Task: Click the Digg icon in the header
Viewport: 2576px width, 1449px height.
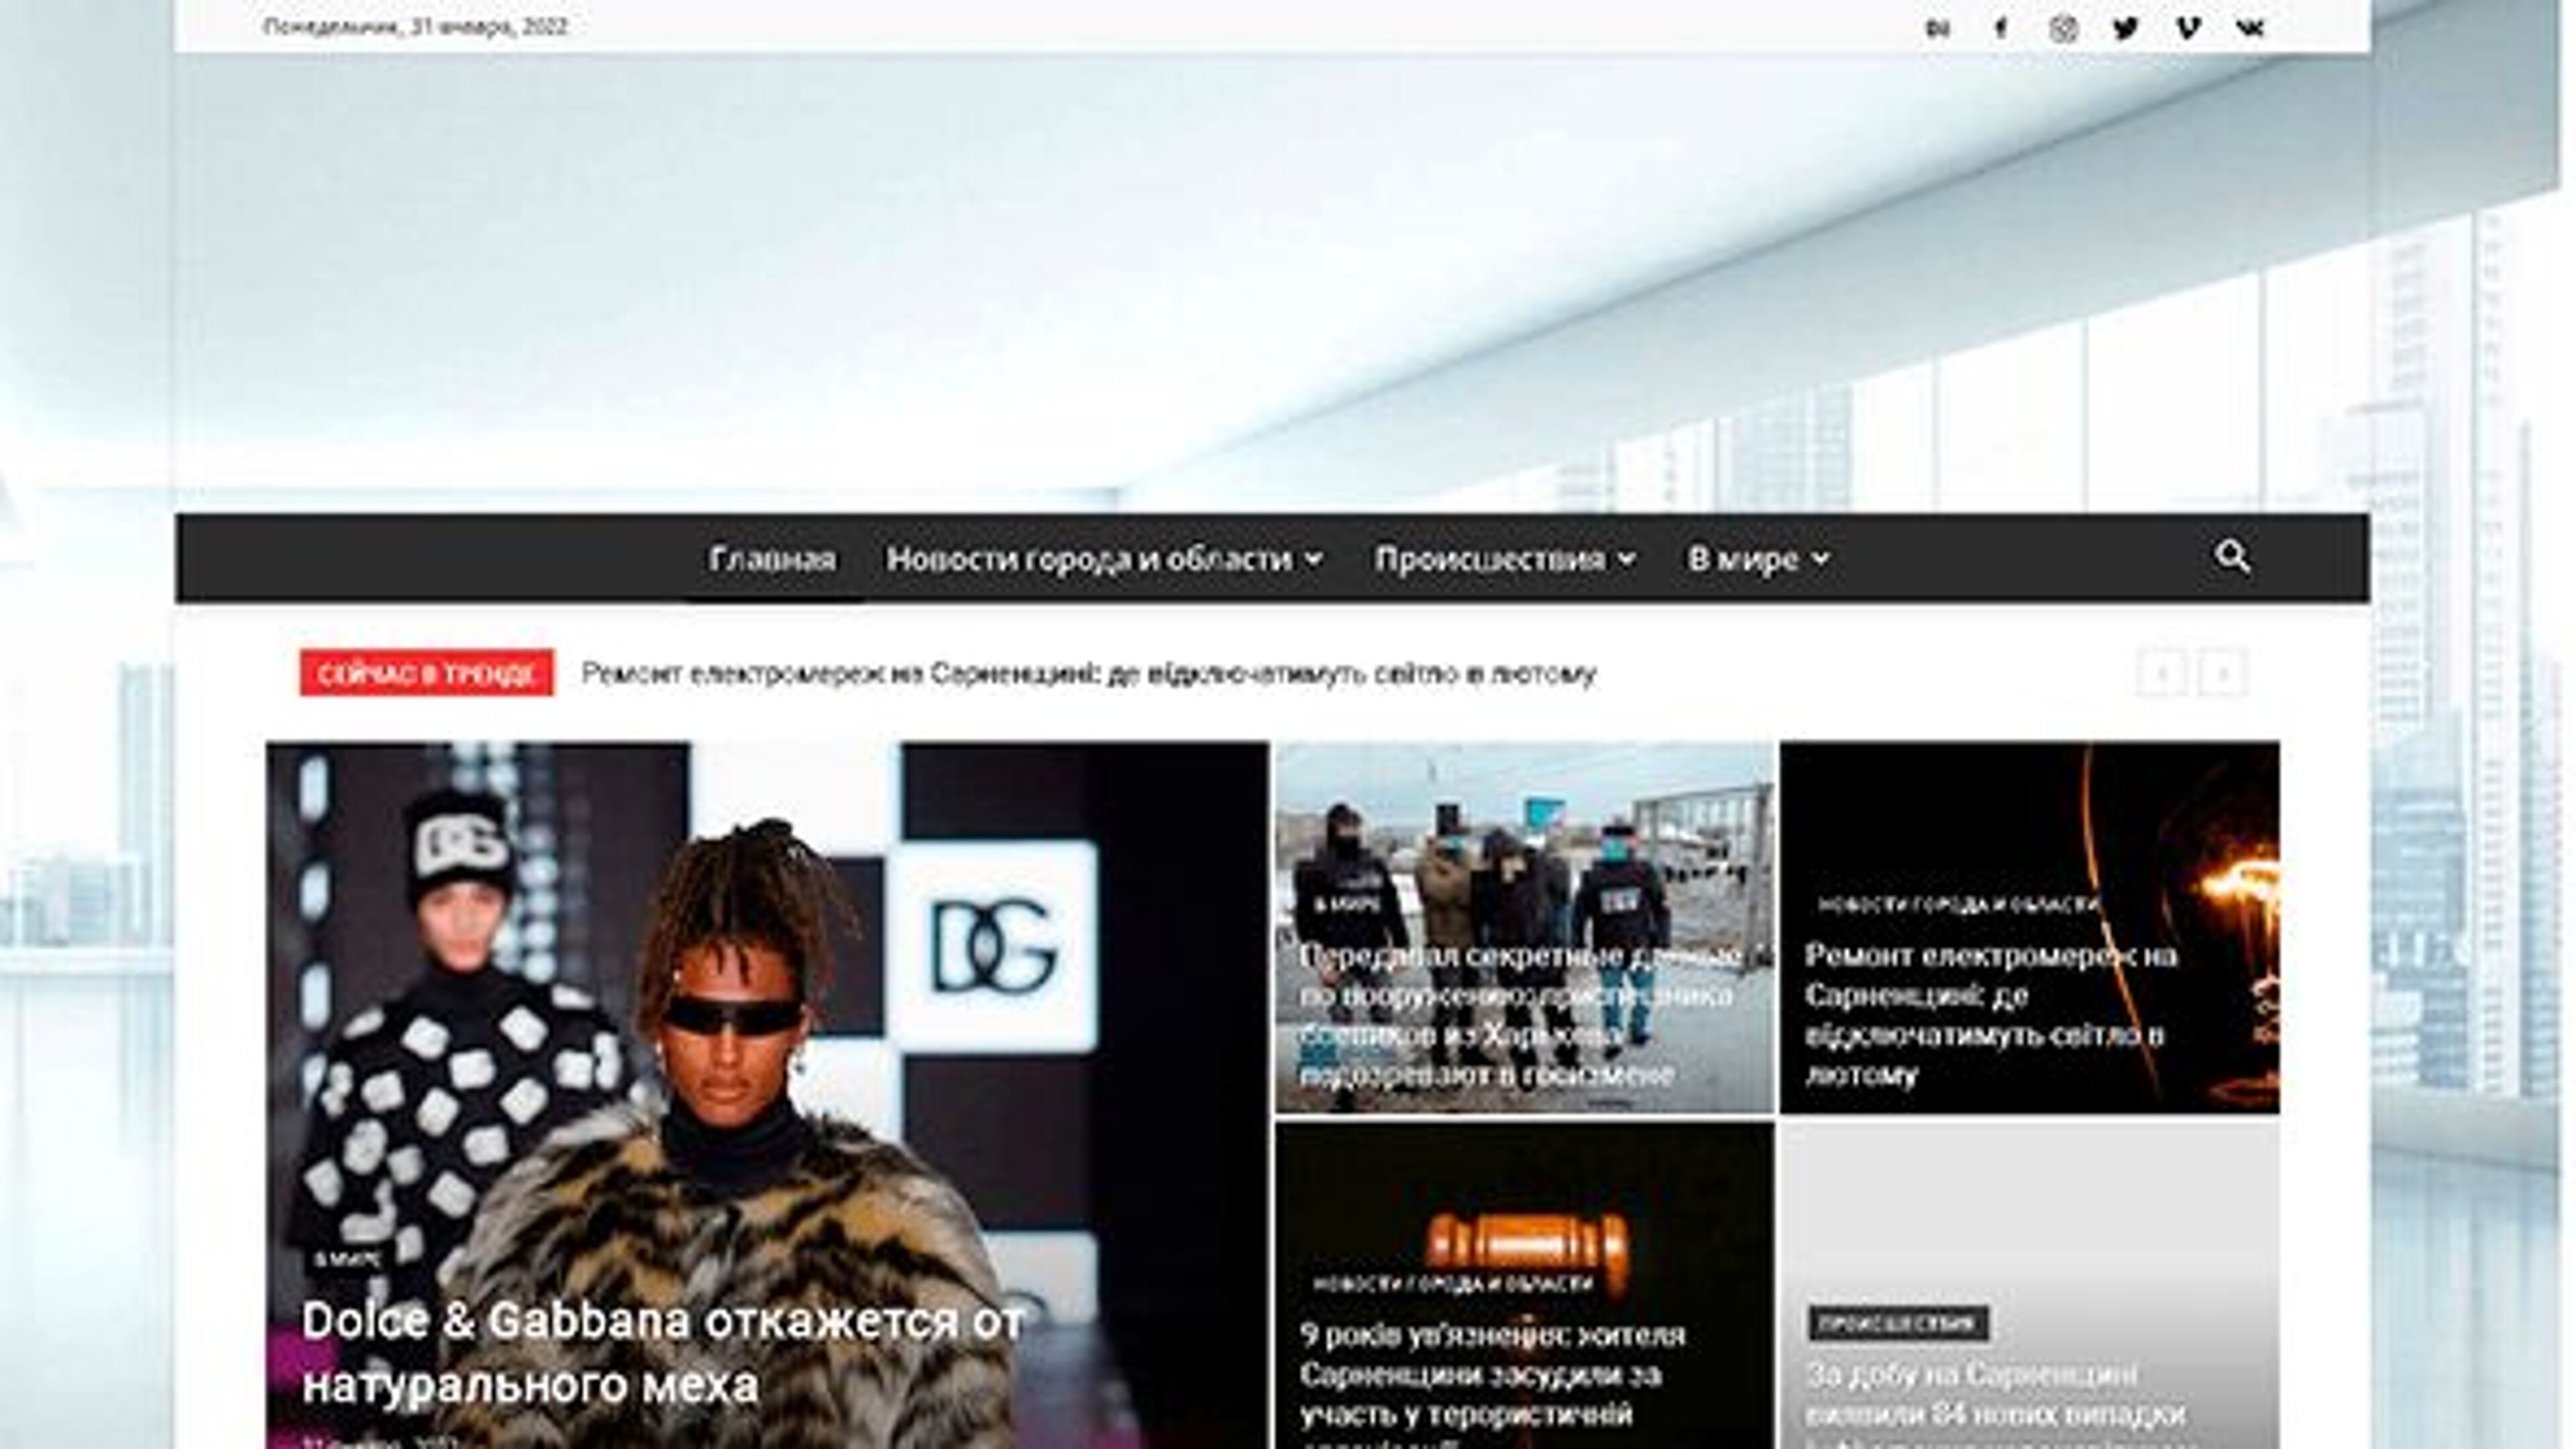Action: (1938, 28)
